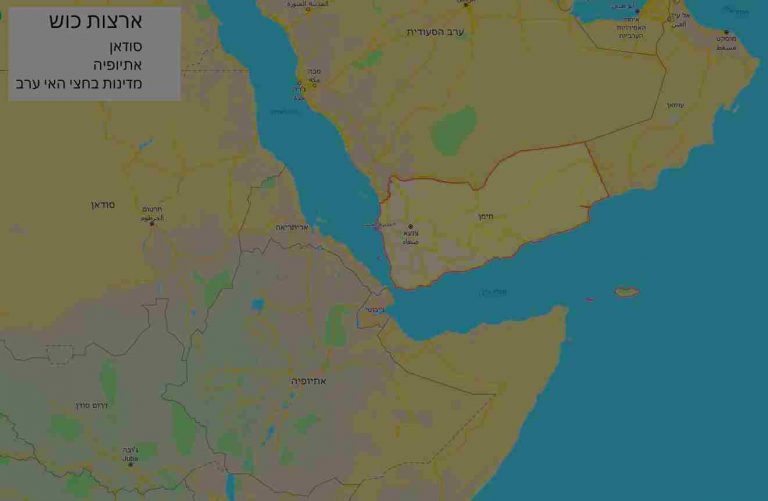Click Socotra island in the sea
Image resolution: width=768 pixels, height=501 pixels.
627,292
